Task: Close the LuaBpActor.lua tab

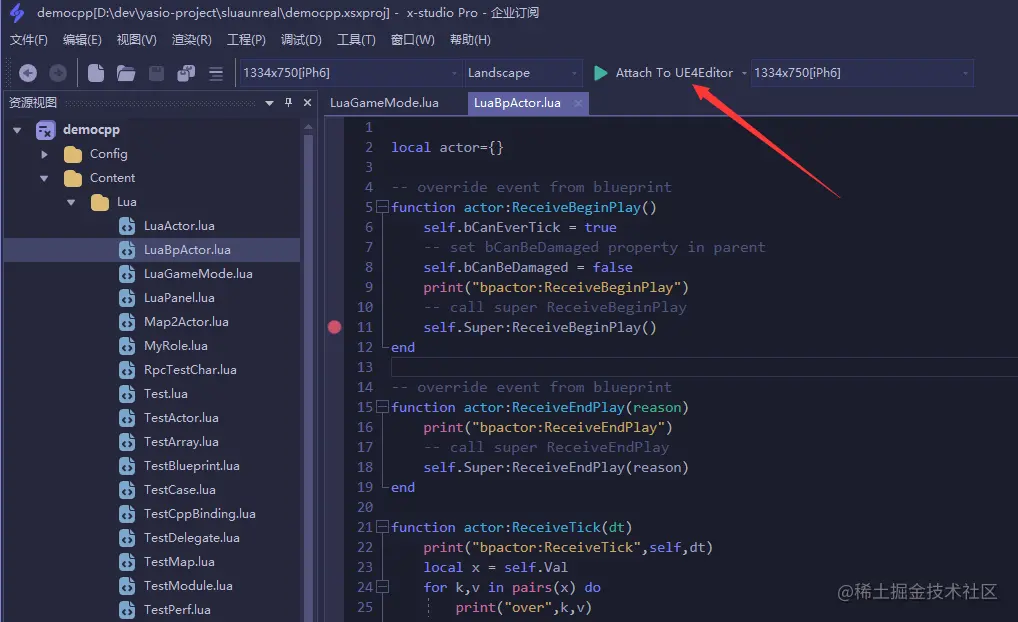Action: pyautogui.click(x=578, y=103)
